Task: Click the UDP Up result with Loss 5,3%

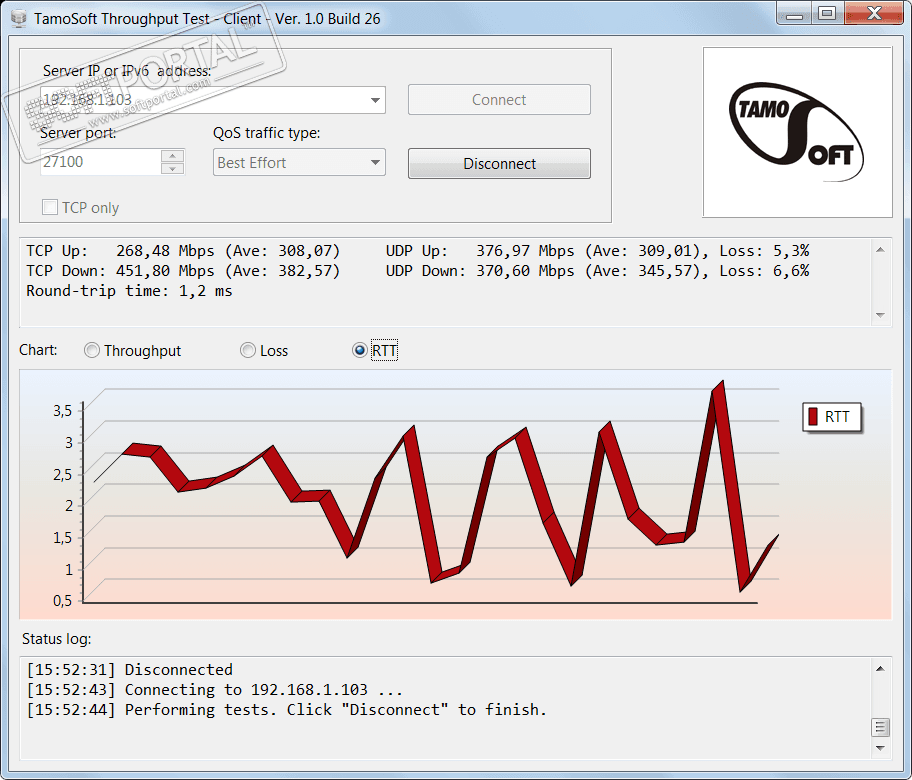Action: pos(597,251)
